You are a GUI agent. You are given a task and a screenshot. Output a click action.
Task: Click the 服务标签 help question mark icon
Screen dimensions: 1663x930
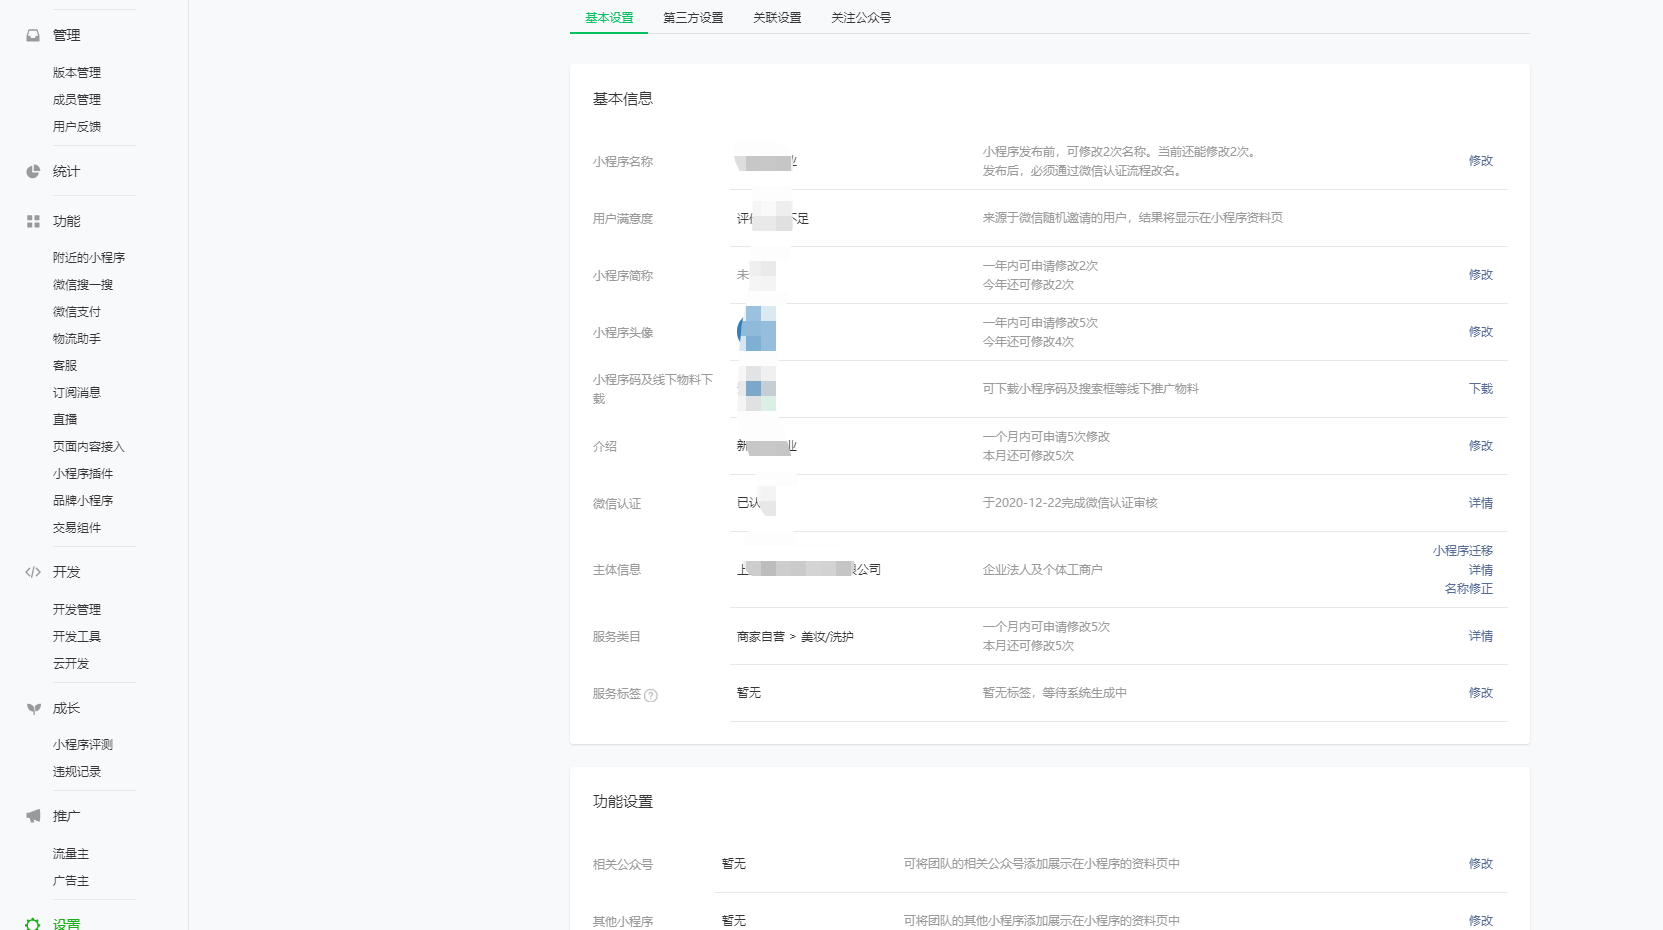651,696
